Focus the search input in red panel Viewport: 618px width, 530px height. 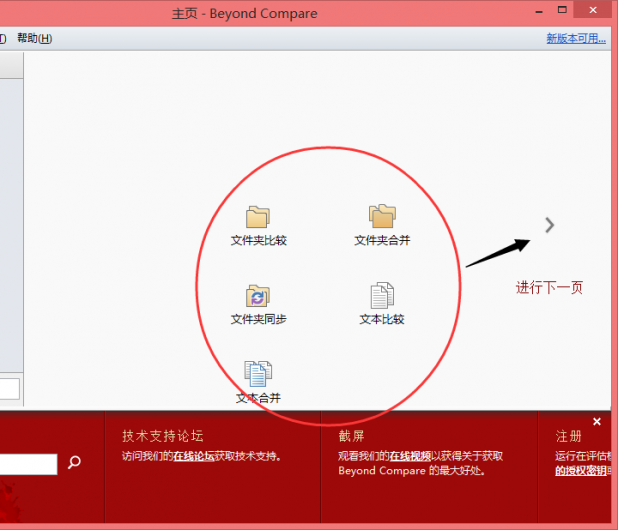(28, 464)
